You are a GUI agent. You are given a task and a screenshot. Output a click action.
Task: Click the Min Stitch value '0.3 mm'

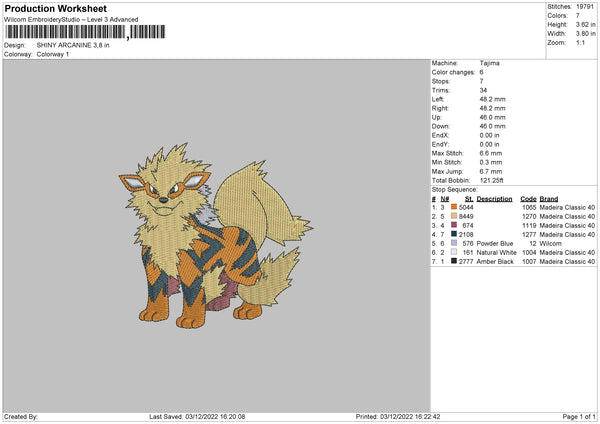coord(491,163)
